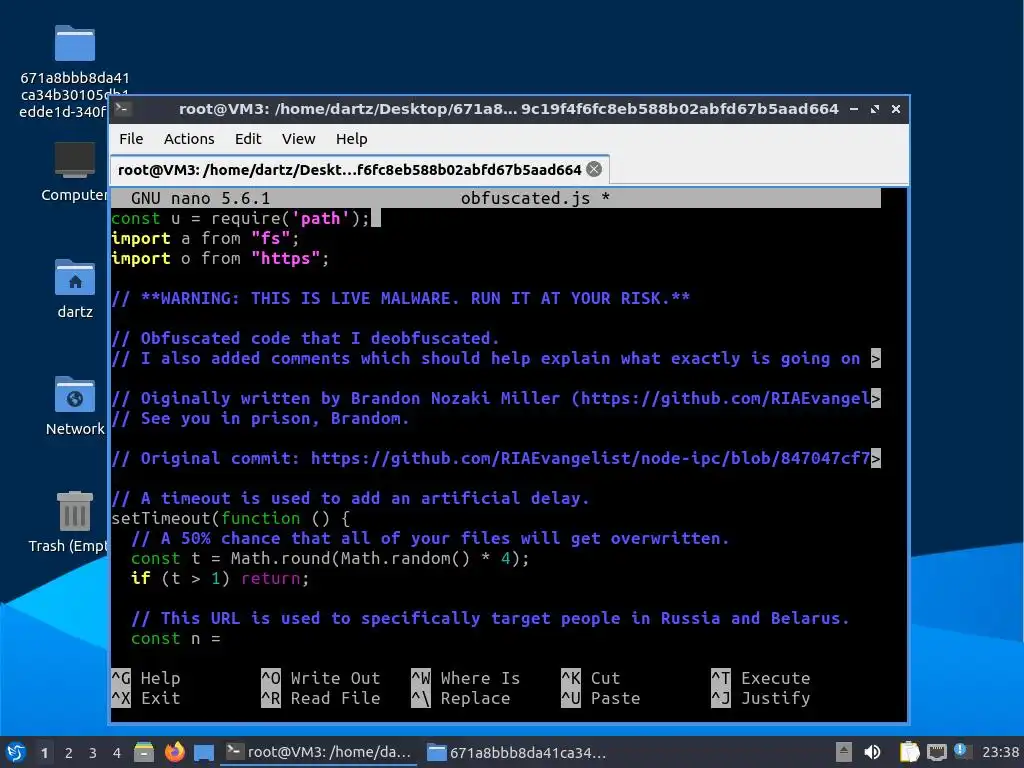Close the terminal window
Screen dimensions: 1024x768
point(896,109)
